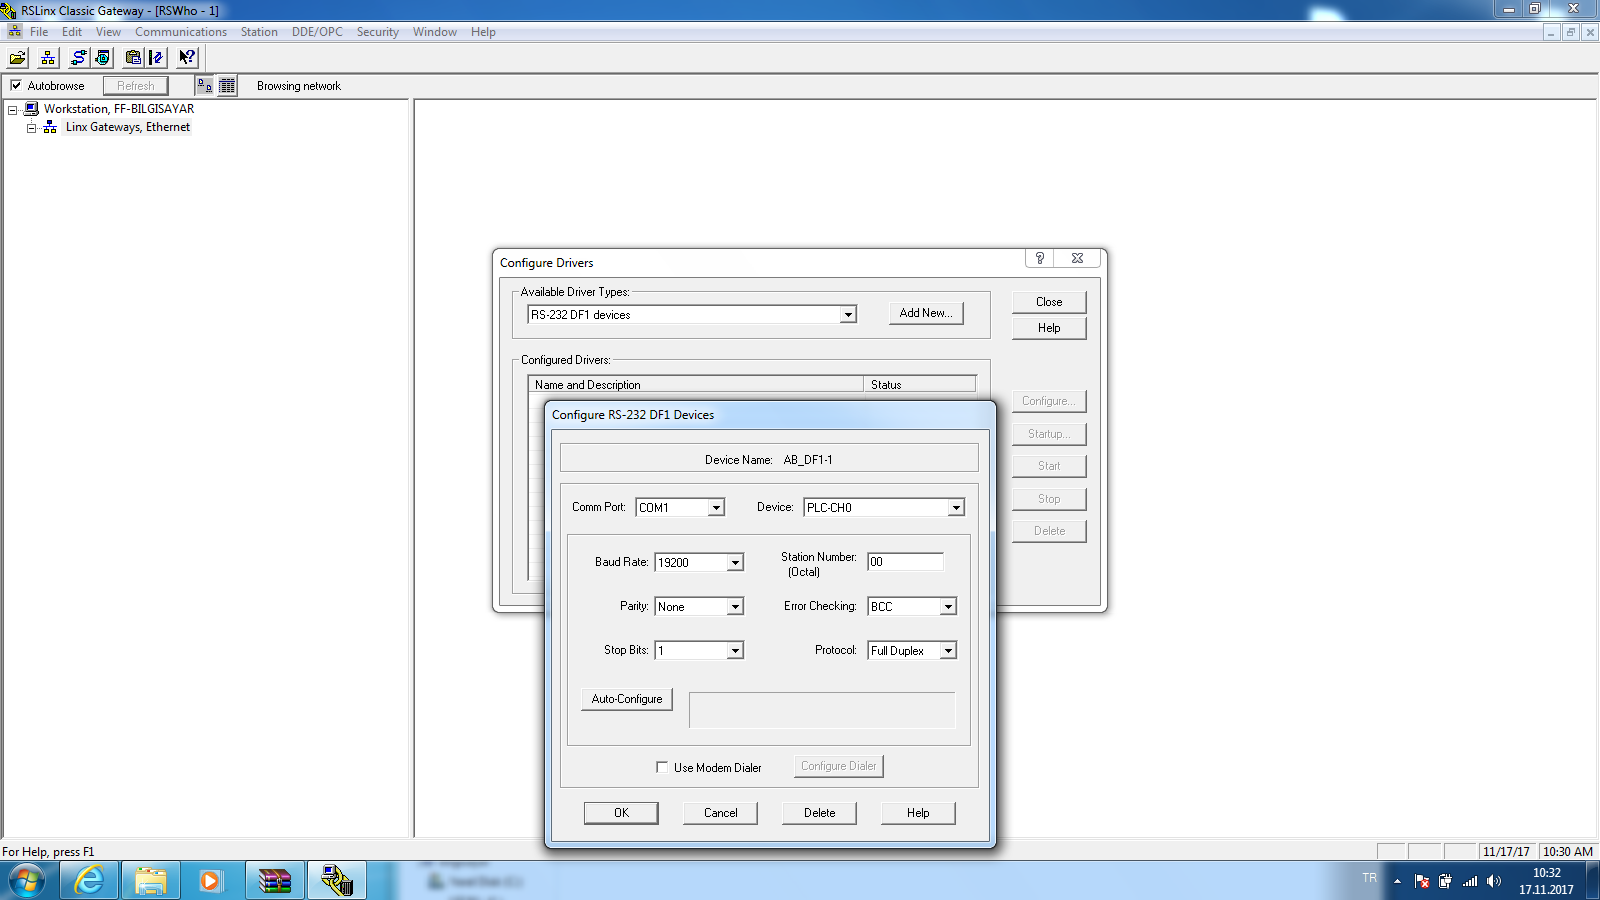Click OK in Configure RS-232 DF1 Devices
This screenshot has width=1600, height=900.
(x=621, y=813)
